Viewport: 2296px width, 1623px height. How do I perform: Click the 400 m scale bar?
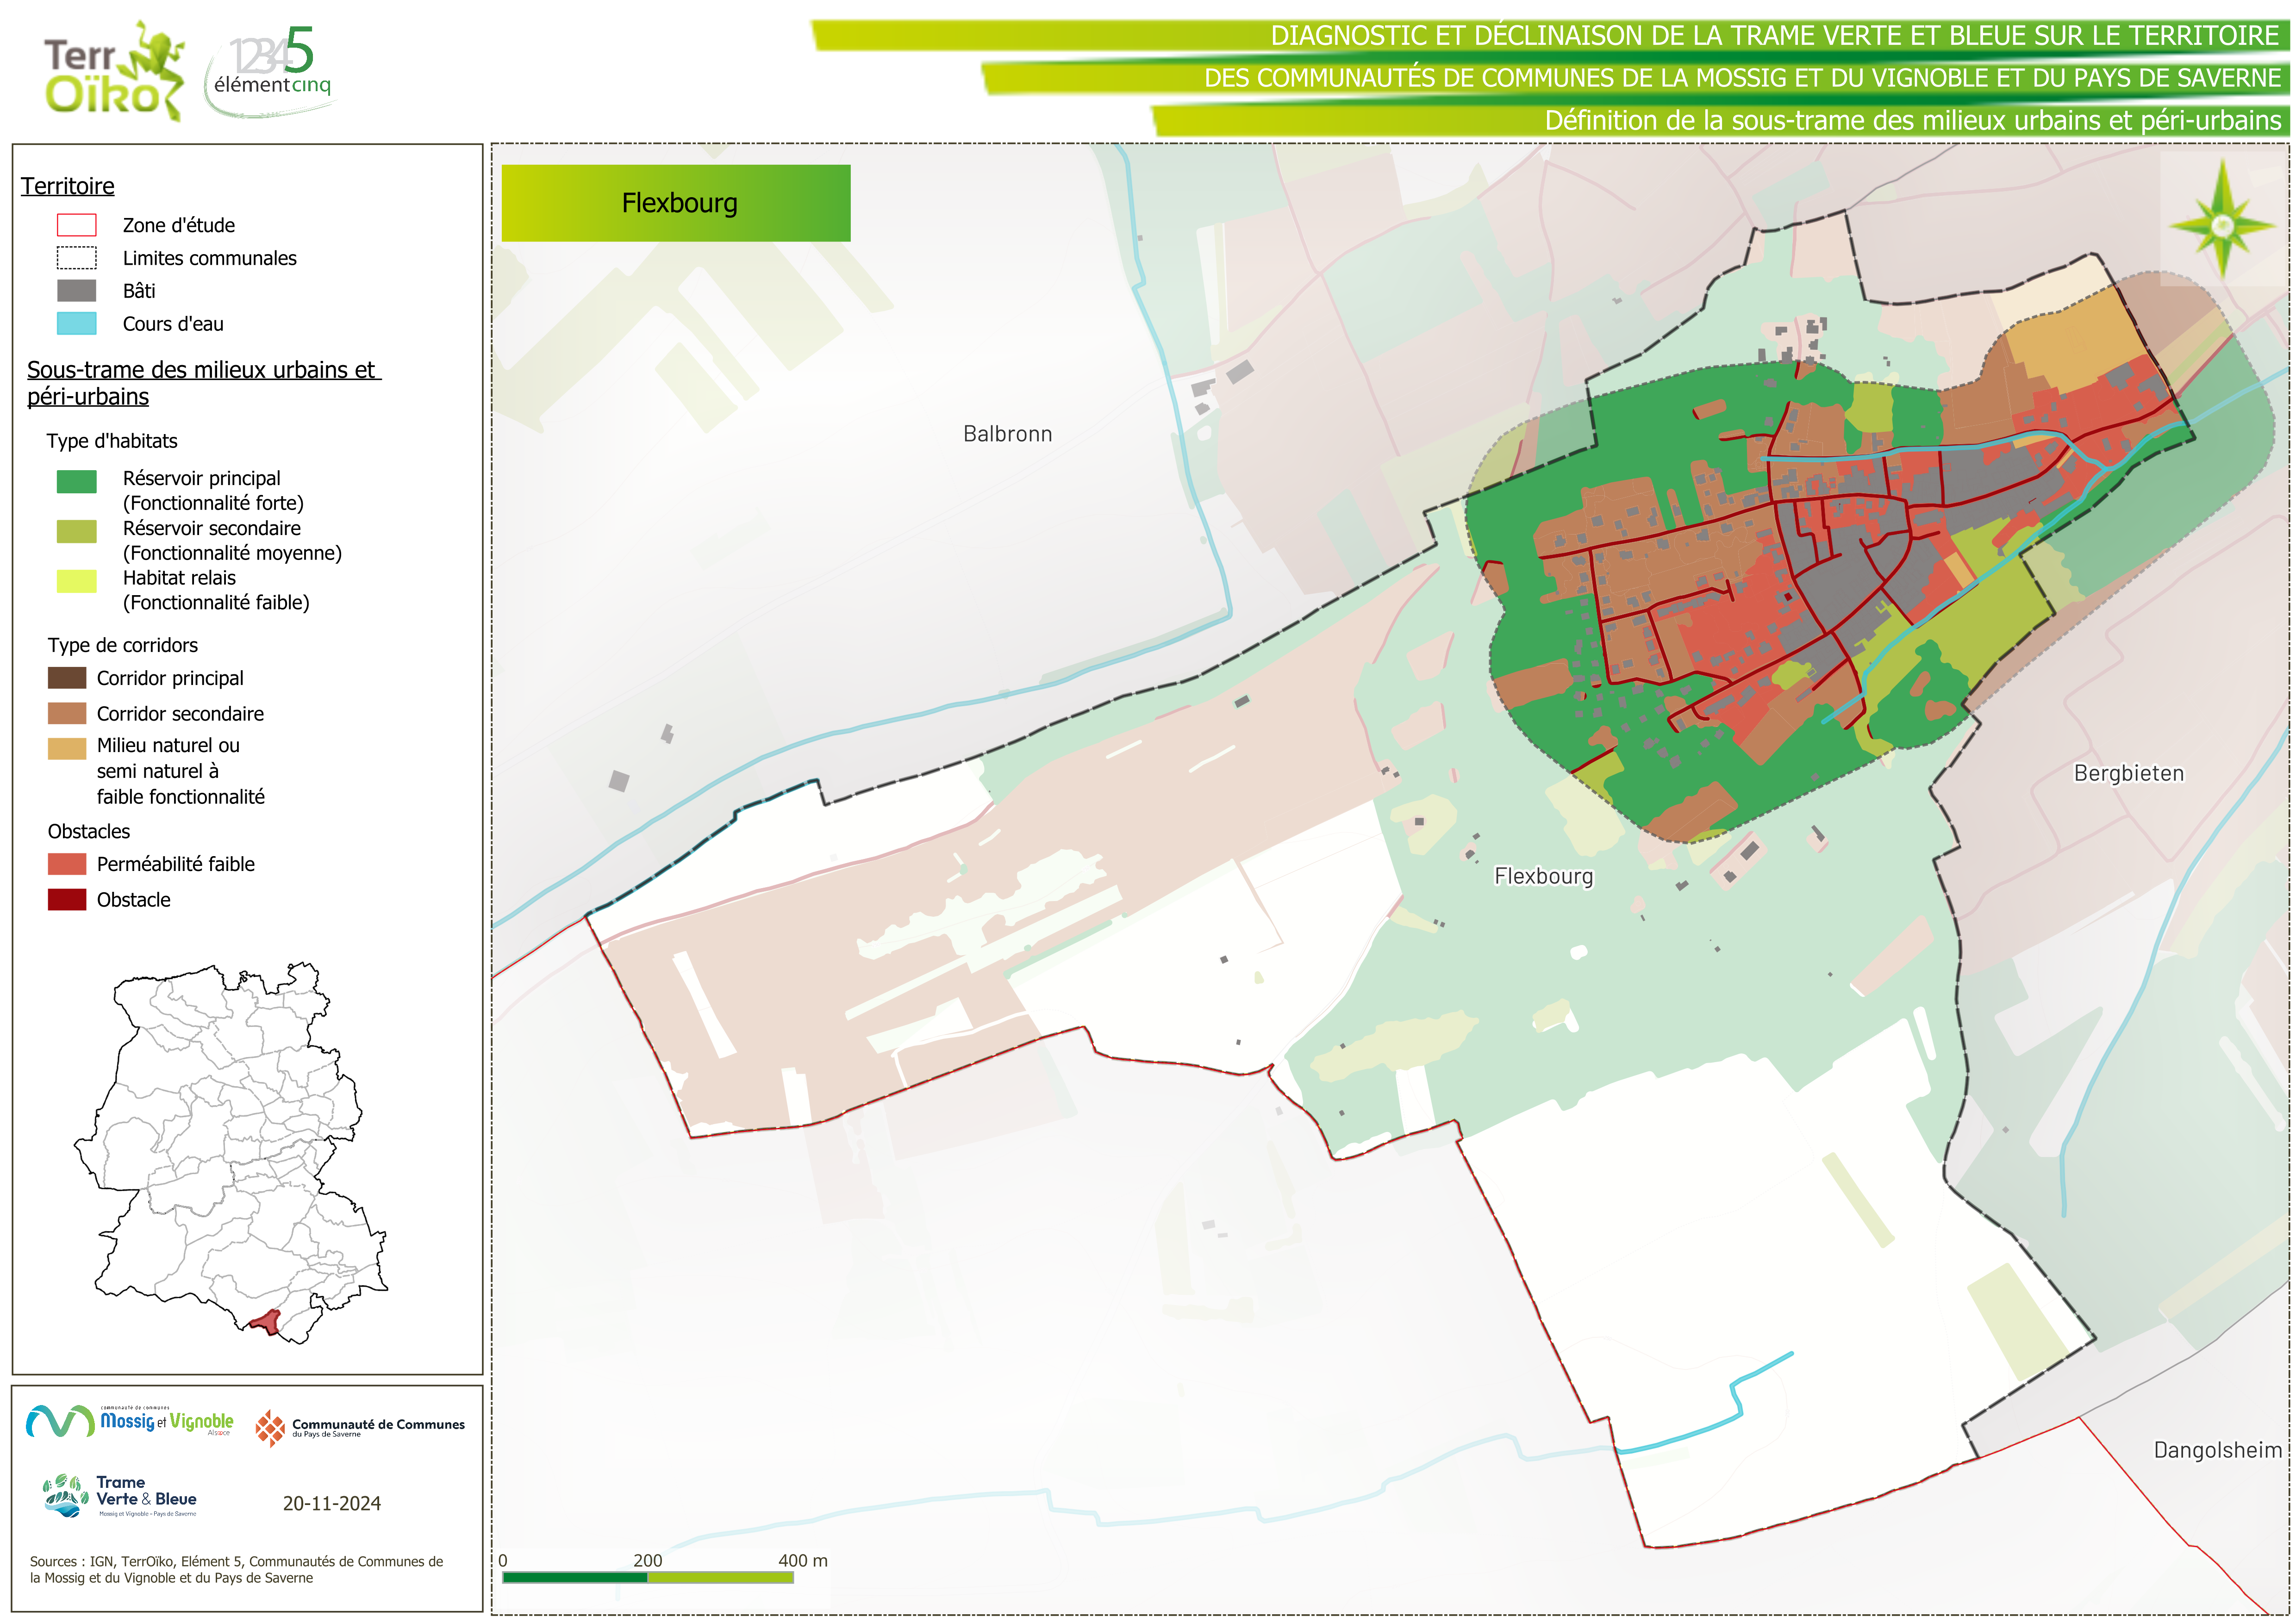[x=647, y=1577]
